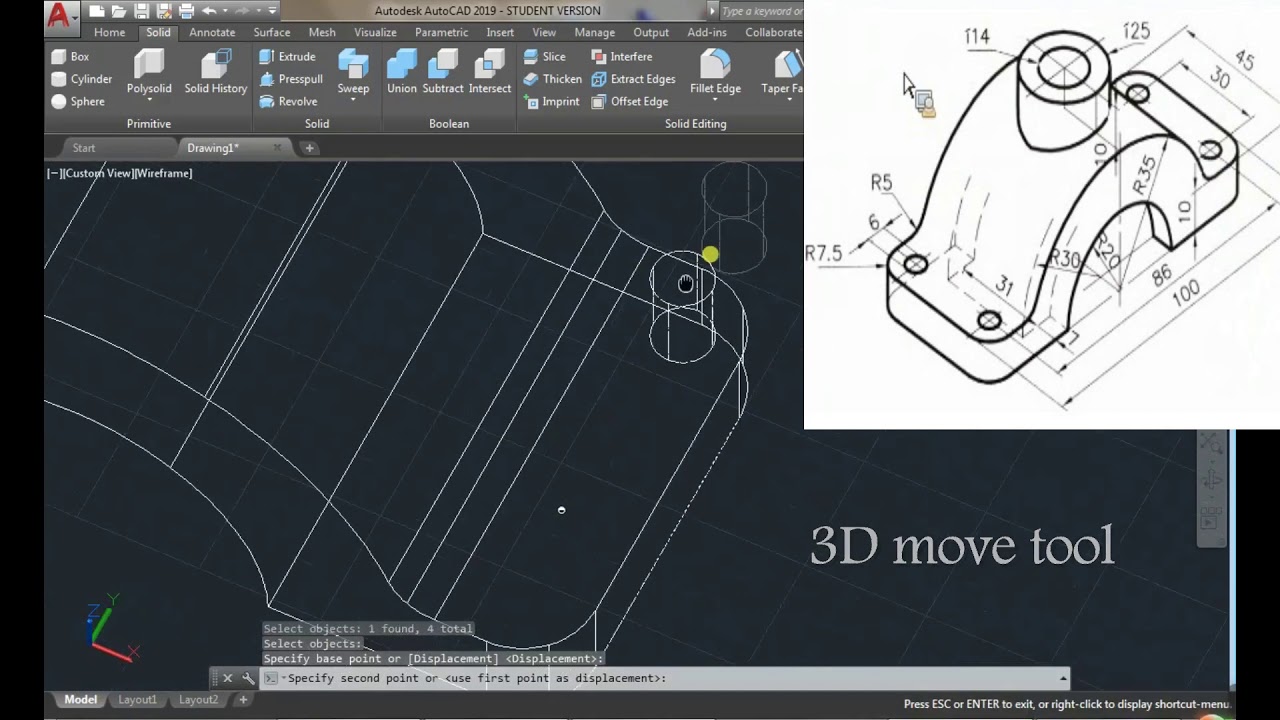Open the Insert ribbon tab
Viewport: 1280px width, 720px height.
point(500,33)
